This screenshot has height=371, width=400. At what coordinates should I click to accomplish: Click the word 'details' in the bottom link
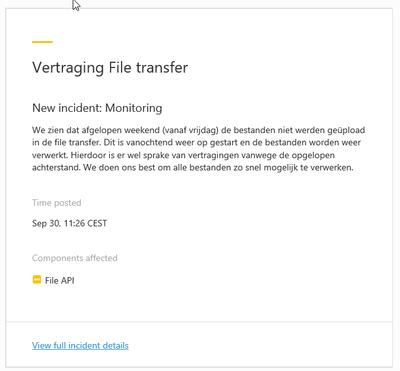click(115, 345)
